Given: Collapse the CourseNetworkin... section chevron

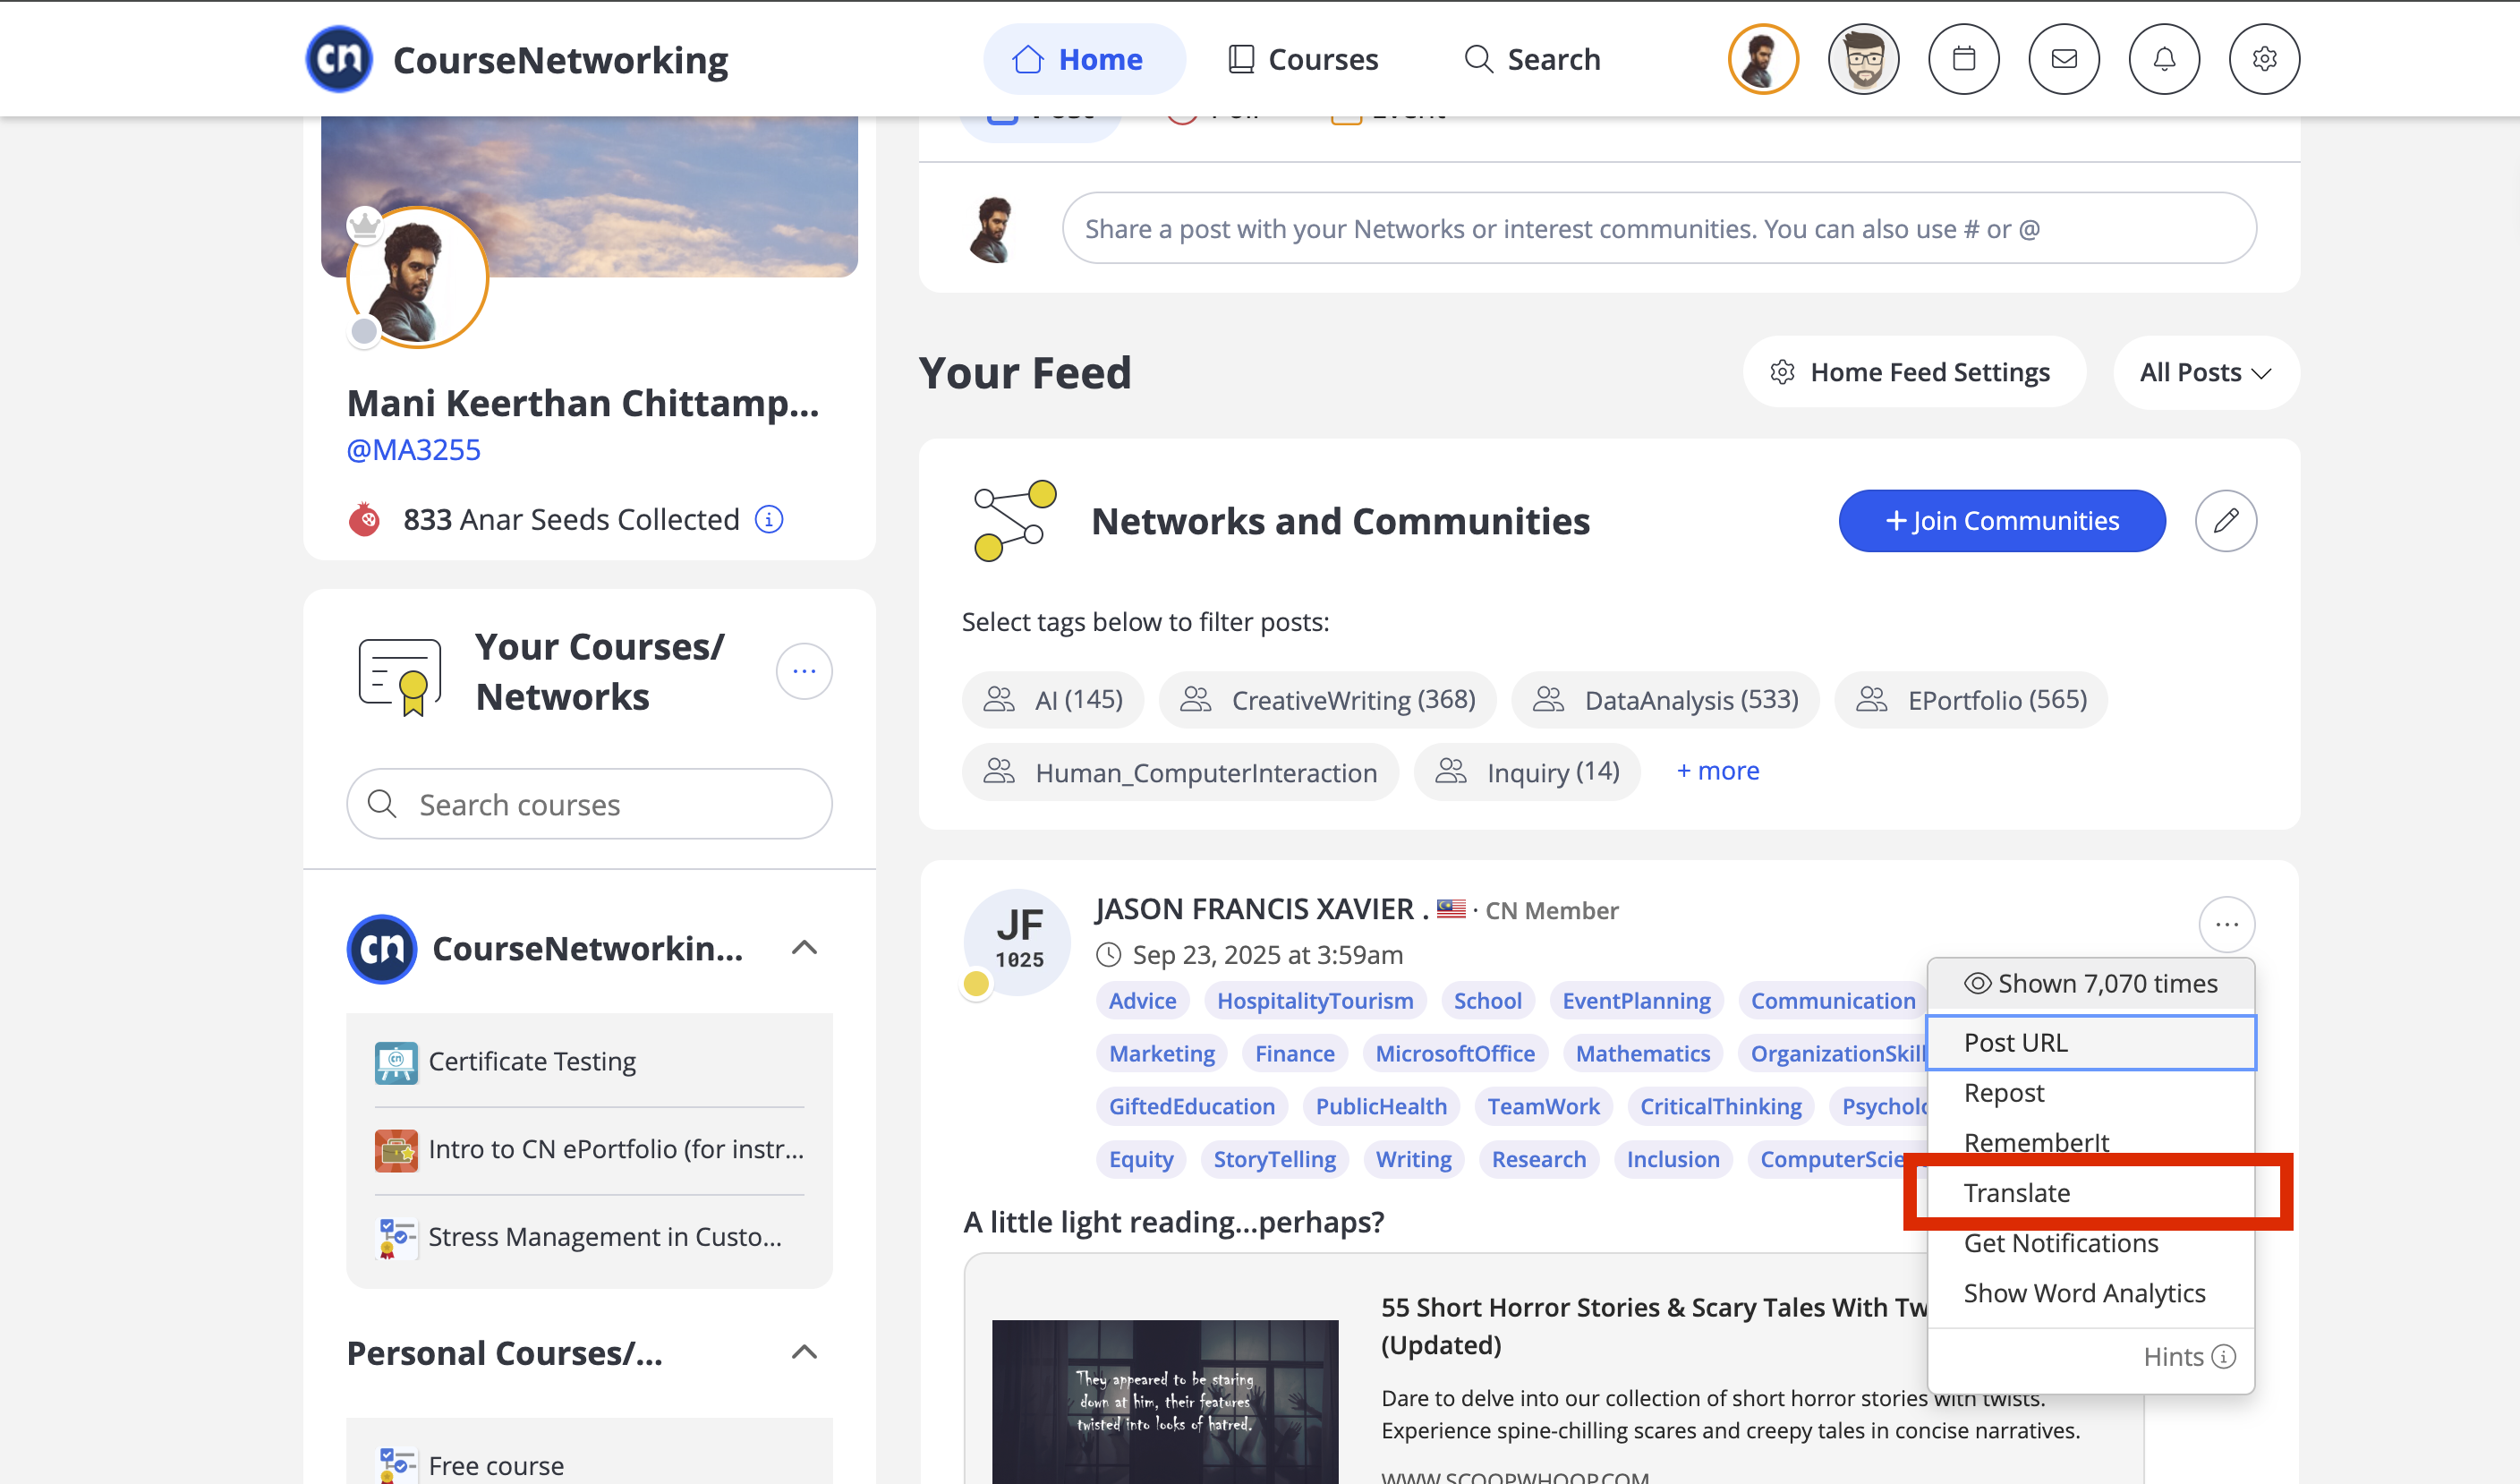Looking at the screenshot, I should tap(804, 948).
